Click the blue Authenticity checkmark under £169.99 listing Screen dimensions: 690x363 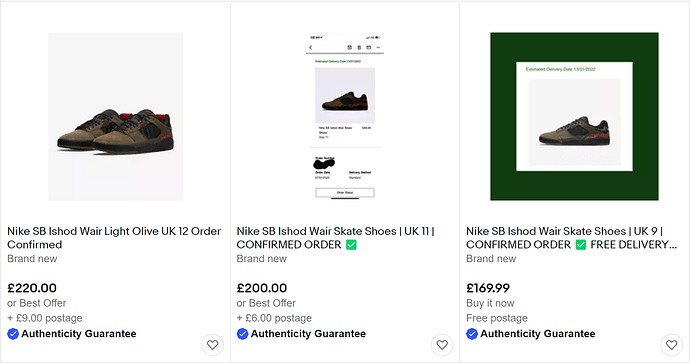(472, 334)
